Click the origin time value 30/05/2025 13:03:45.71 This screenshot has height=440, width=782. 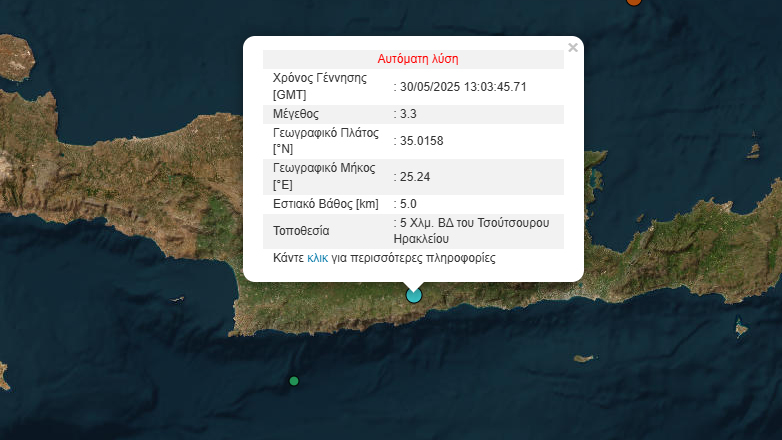tap(463, 86)
